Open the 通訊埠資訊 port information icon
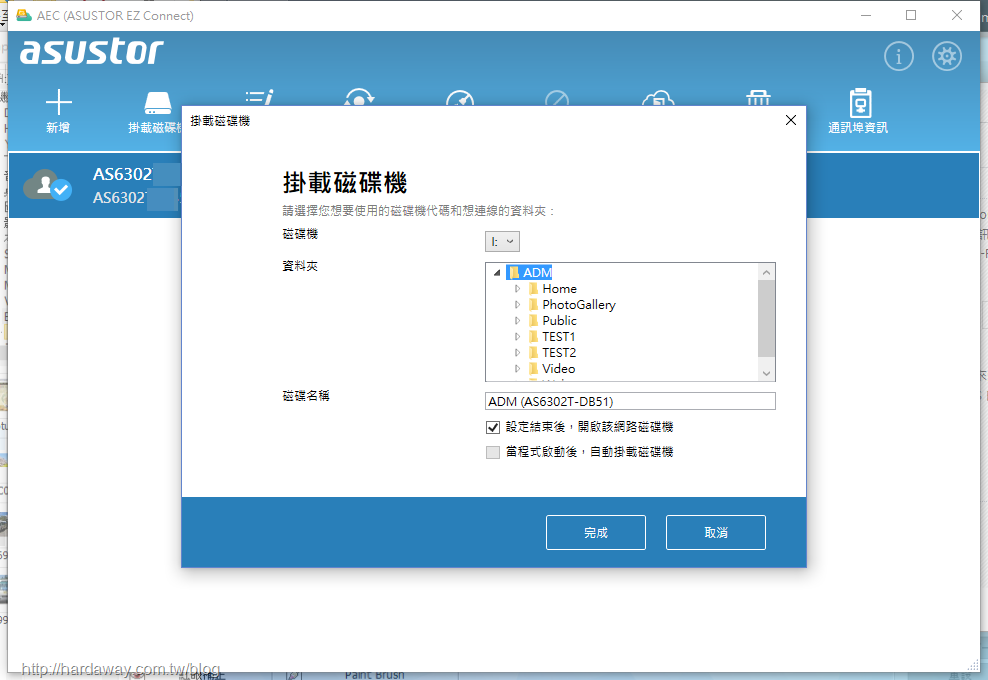Screen dimensions: 988x680 tap(860, 103)
